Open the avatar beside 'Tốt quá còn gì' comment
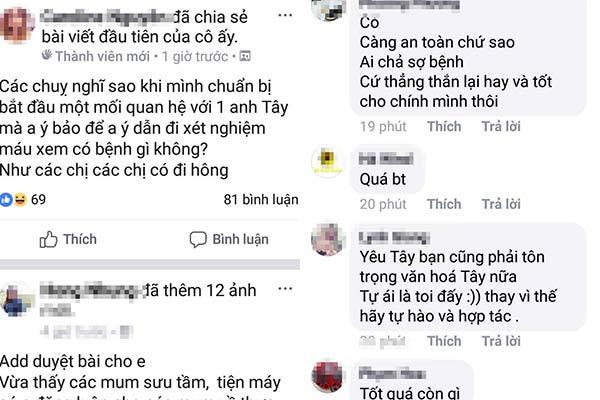Image resolution: width=600 pixels, height=400 pixels. coord(328,377)
